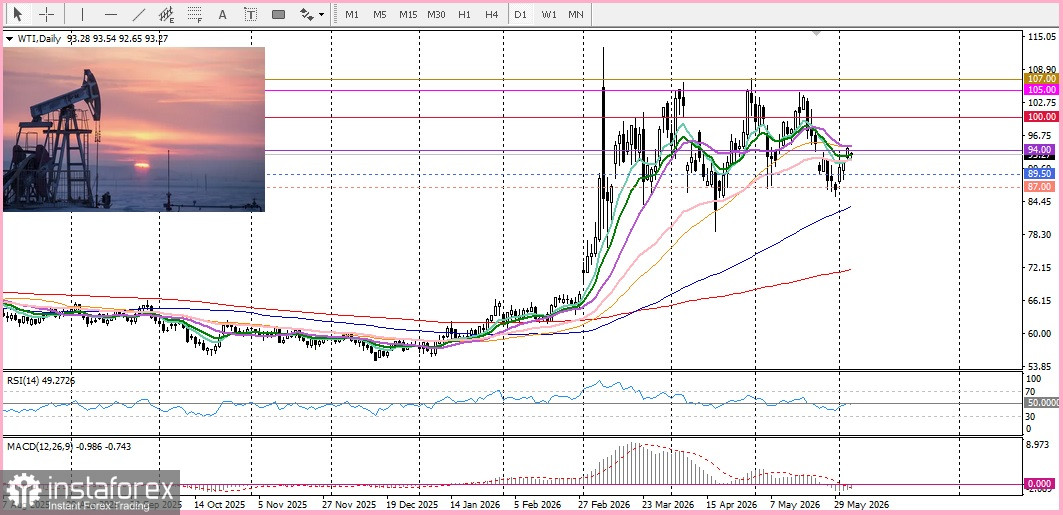Click the 14 Oct 2025 date label

[220, 505]
